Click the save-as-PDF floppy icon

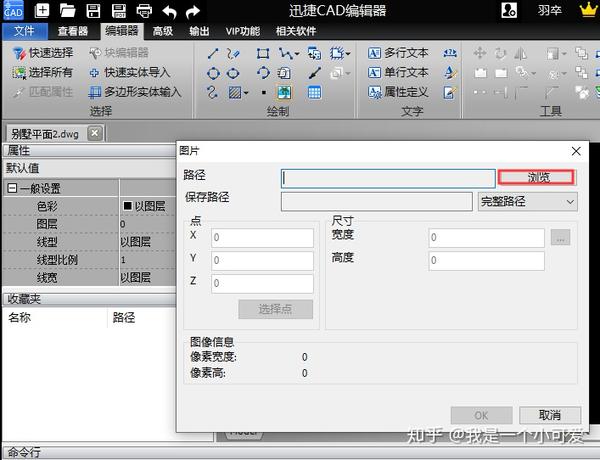[x=119, y=10]
